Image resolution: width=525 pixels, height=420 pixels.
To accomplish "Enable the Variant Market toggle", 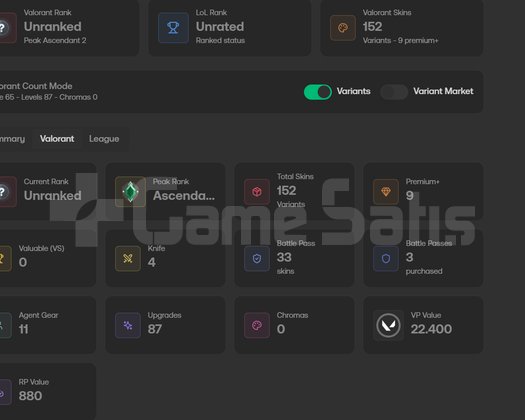I will pyautogui.click(x=394, y=92).
